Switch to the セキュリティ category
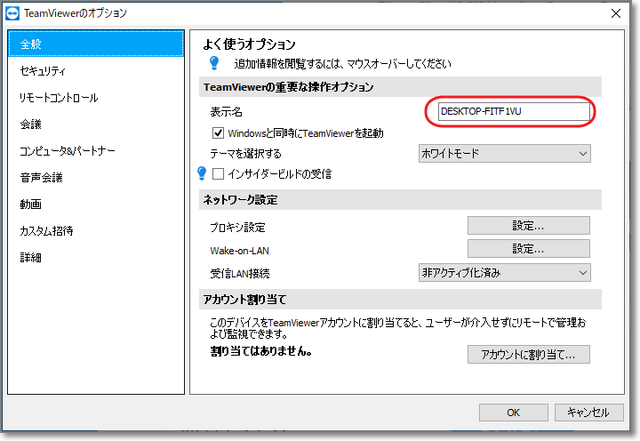This screenshot has width=640, height=441. [96, 71]
